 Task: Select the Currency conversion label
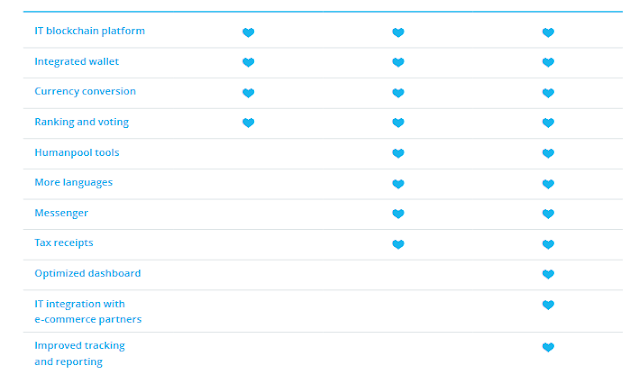point(85,91)
